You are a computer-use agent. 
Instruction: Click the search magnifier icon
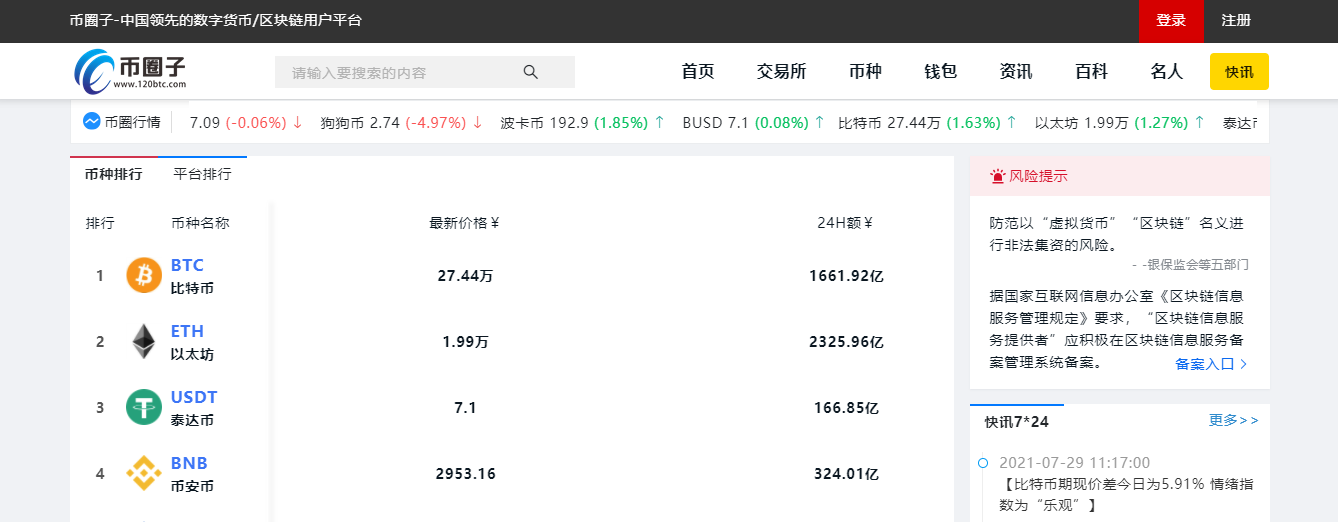pyautogui.click(x=531, y=72)
